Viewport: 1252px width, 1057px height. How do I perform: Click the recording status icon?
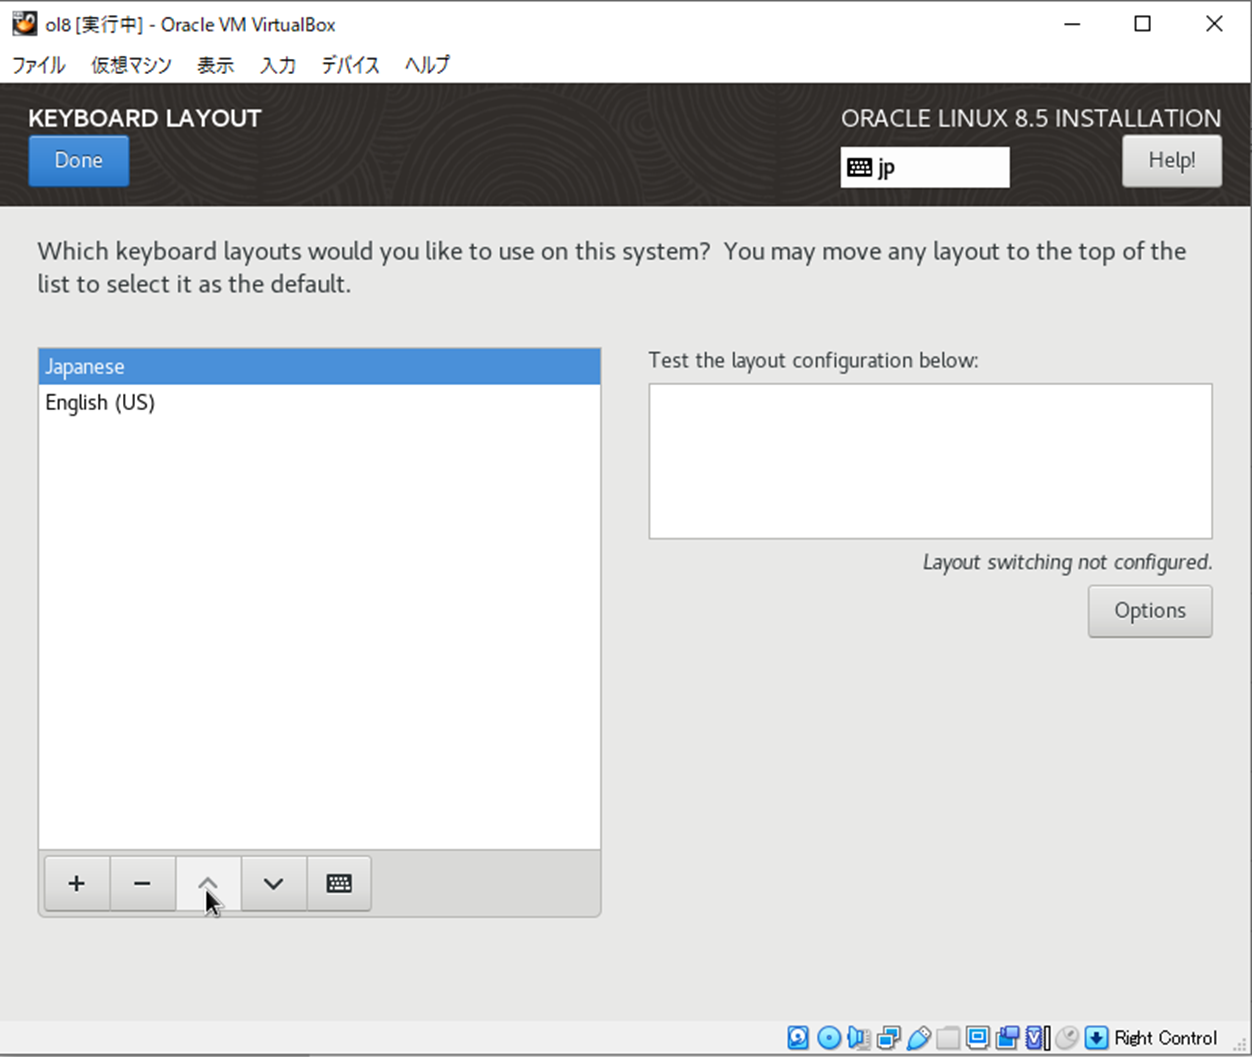tap(1008, 1038)
